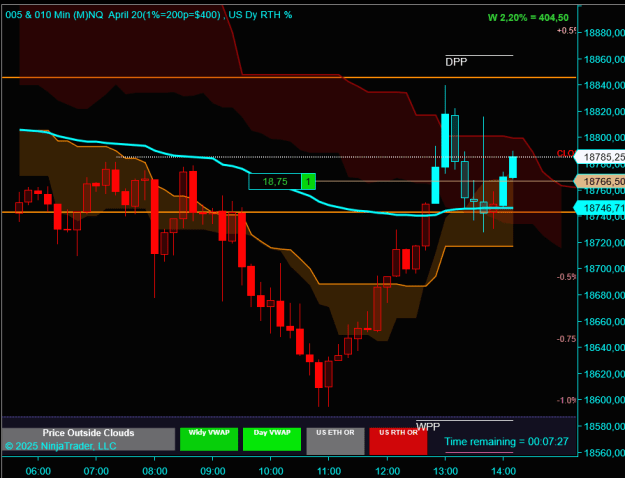Click the 18800,00 price axis label
625x478 pixels.
(x=604, y=138)
